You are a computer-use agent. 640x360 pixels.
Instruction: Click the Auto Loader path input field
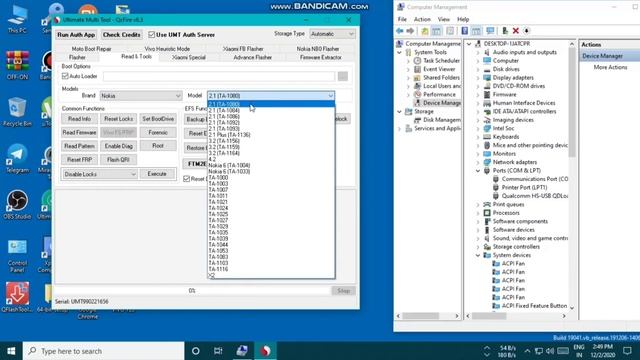(x=219, y=76)
